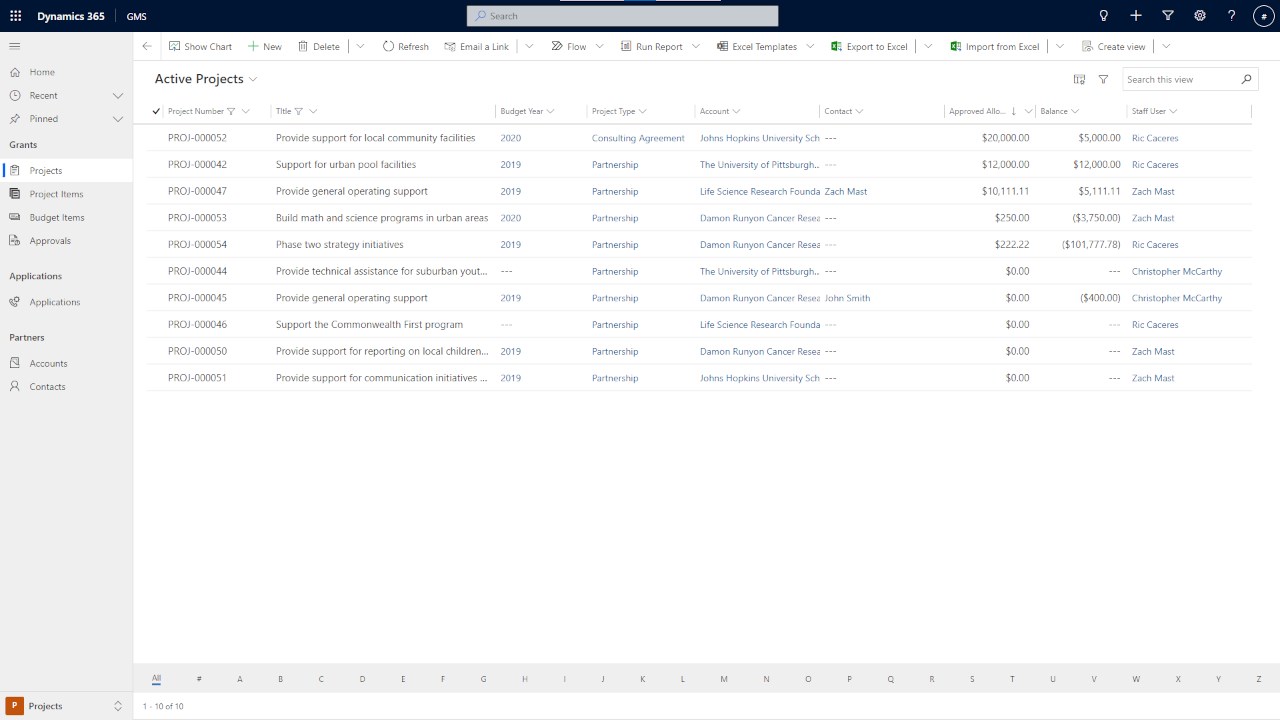This screenshot has height=720, width=1280.
Task: Expand the Recent section in sidebar
Action: pyautogui.click(x=117, y=95)
